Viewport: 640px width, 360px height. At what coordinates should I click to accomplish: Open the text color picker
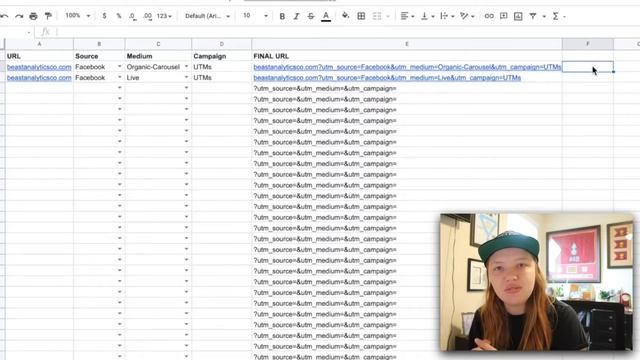(x=326, y=16)
